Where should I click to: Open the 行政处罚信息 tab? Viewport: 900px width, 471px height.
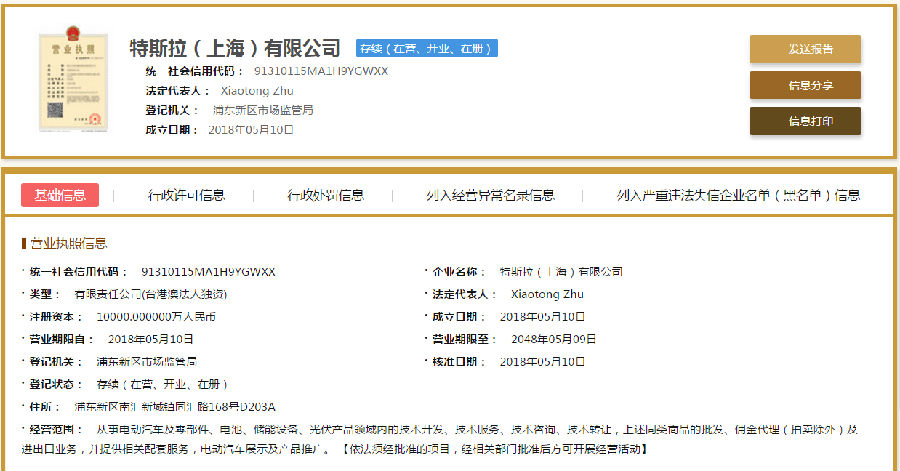[325, 196]
